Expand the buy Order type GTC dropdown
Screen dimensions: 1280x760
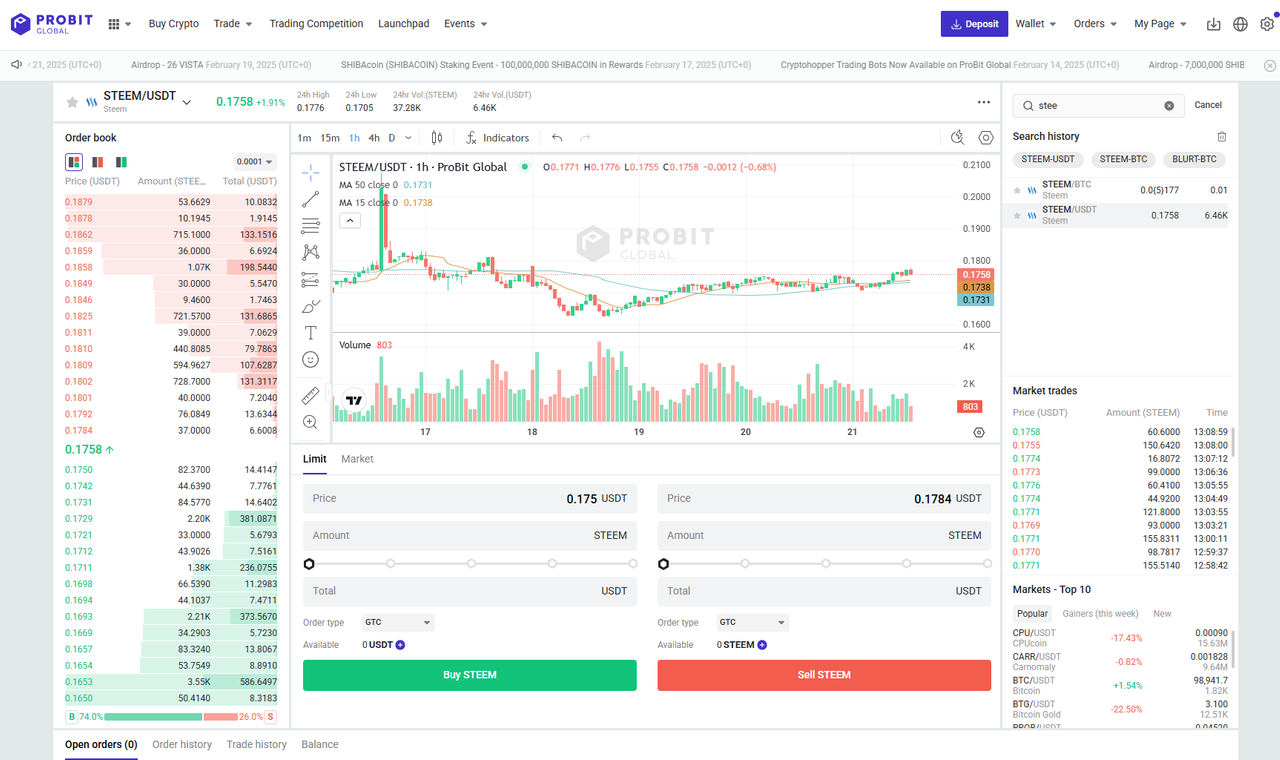tap(398, 623)
